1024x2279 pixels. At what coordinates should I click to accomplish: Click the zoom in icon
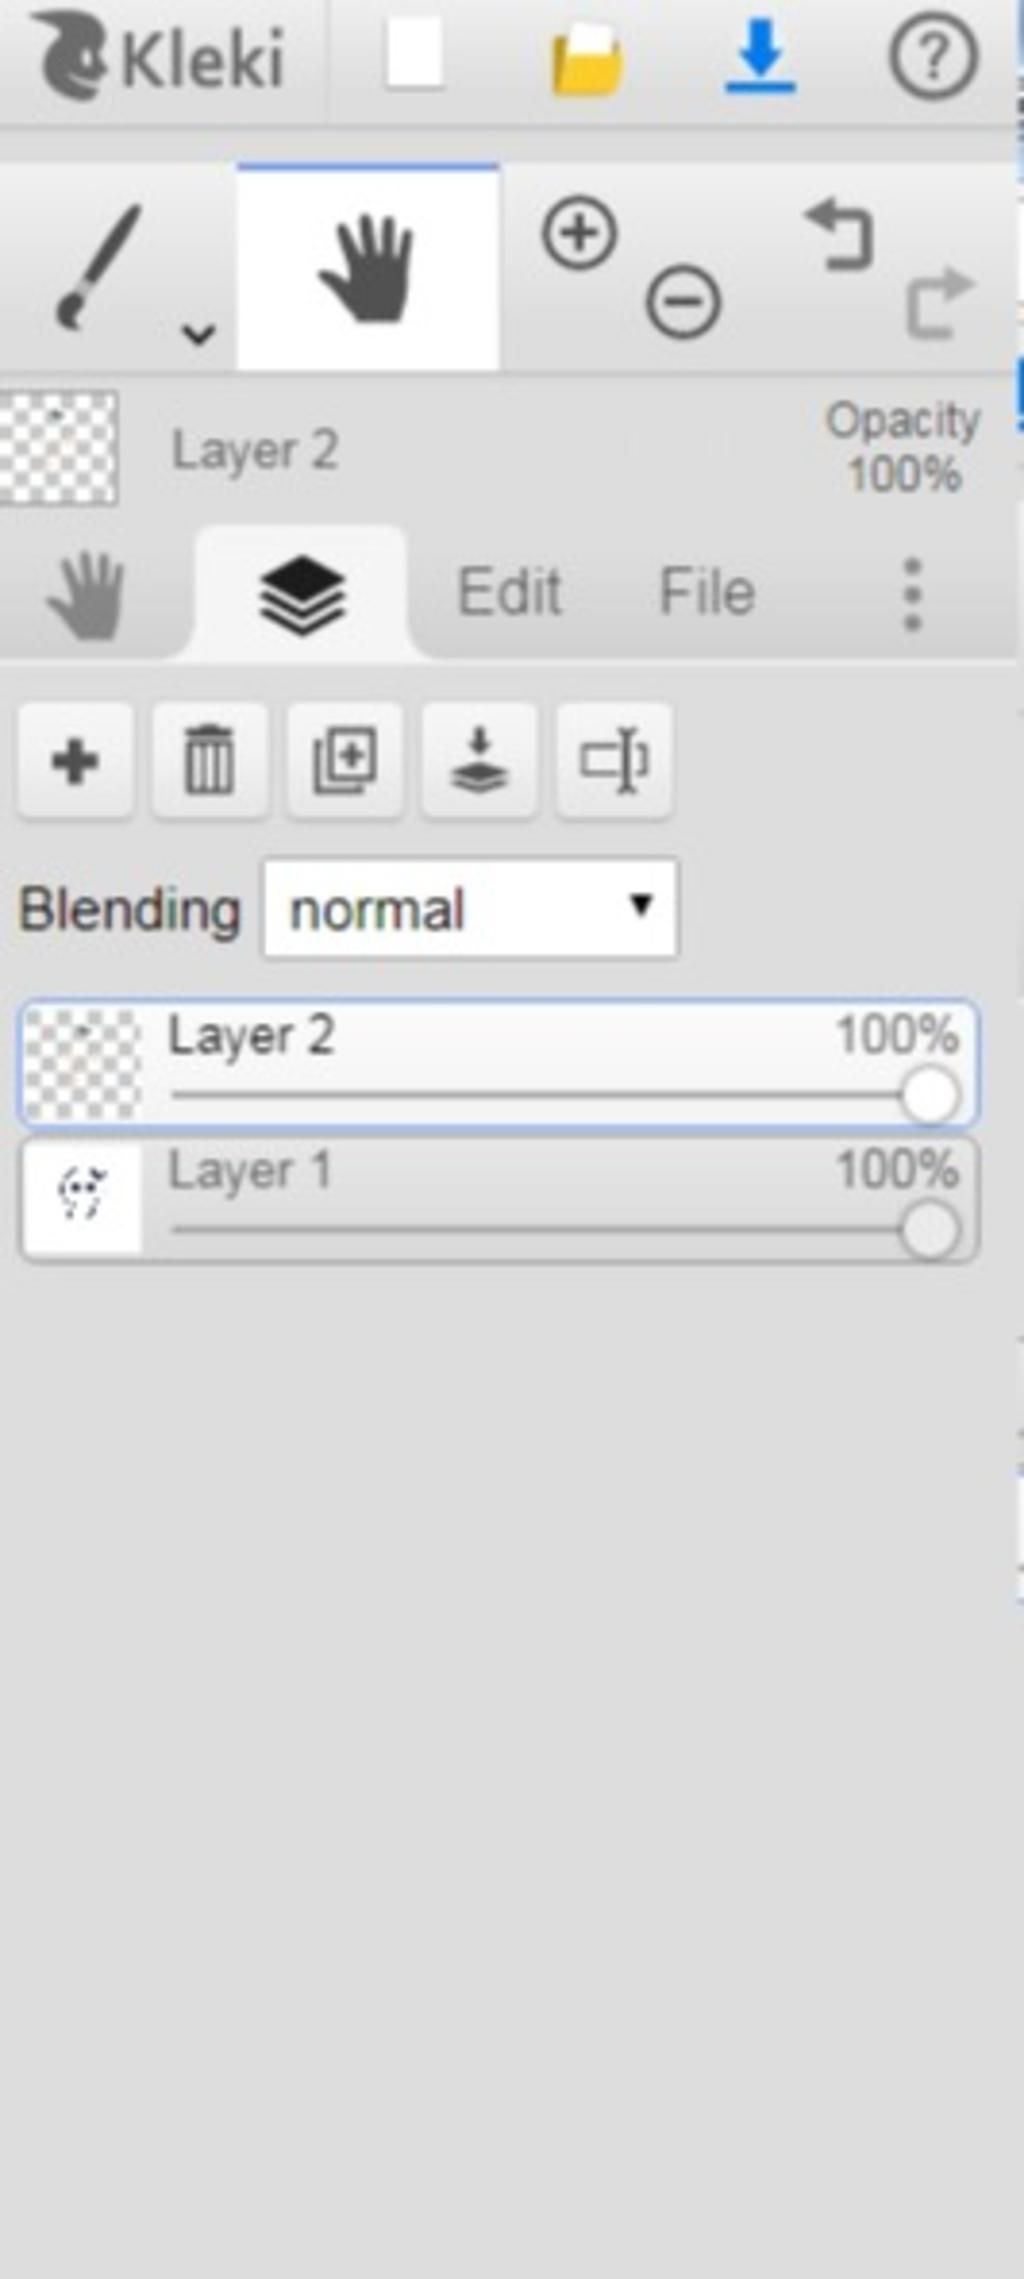coord(579,233)
